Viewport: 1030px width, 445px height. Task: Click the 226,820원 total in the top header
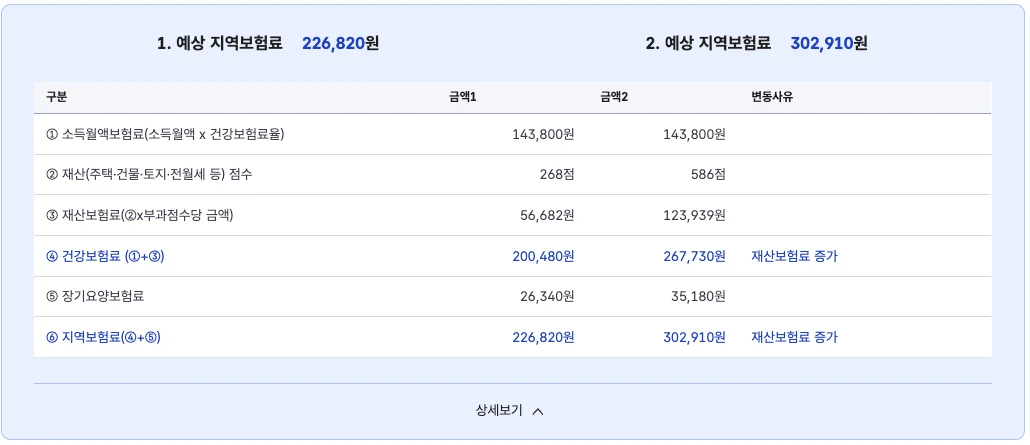pos(340,44)
